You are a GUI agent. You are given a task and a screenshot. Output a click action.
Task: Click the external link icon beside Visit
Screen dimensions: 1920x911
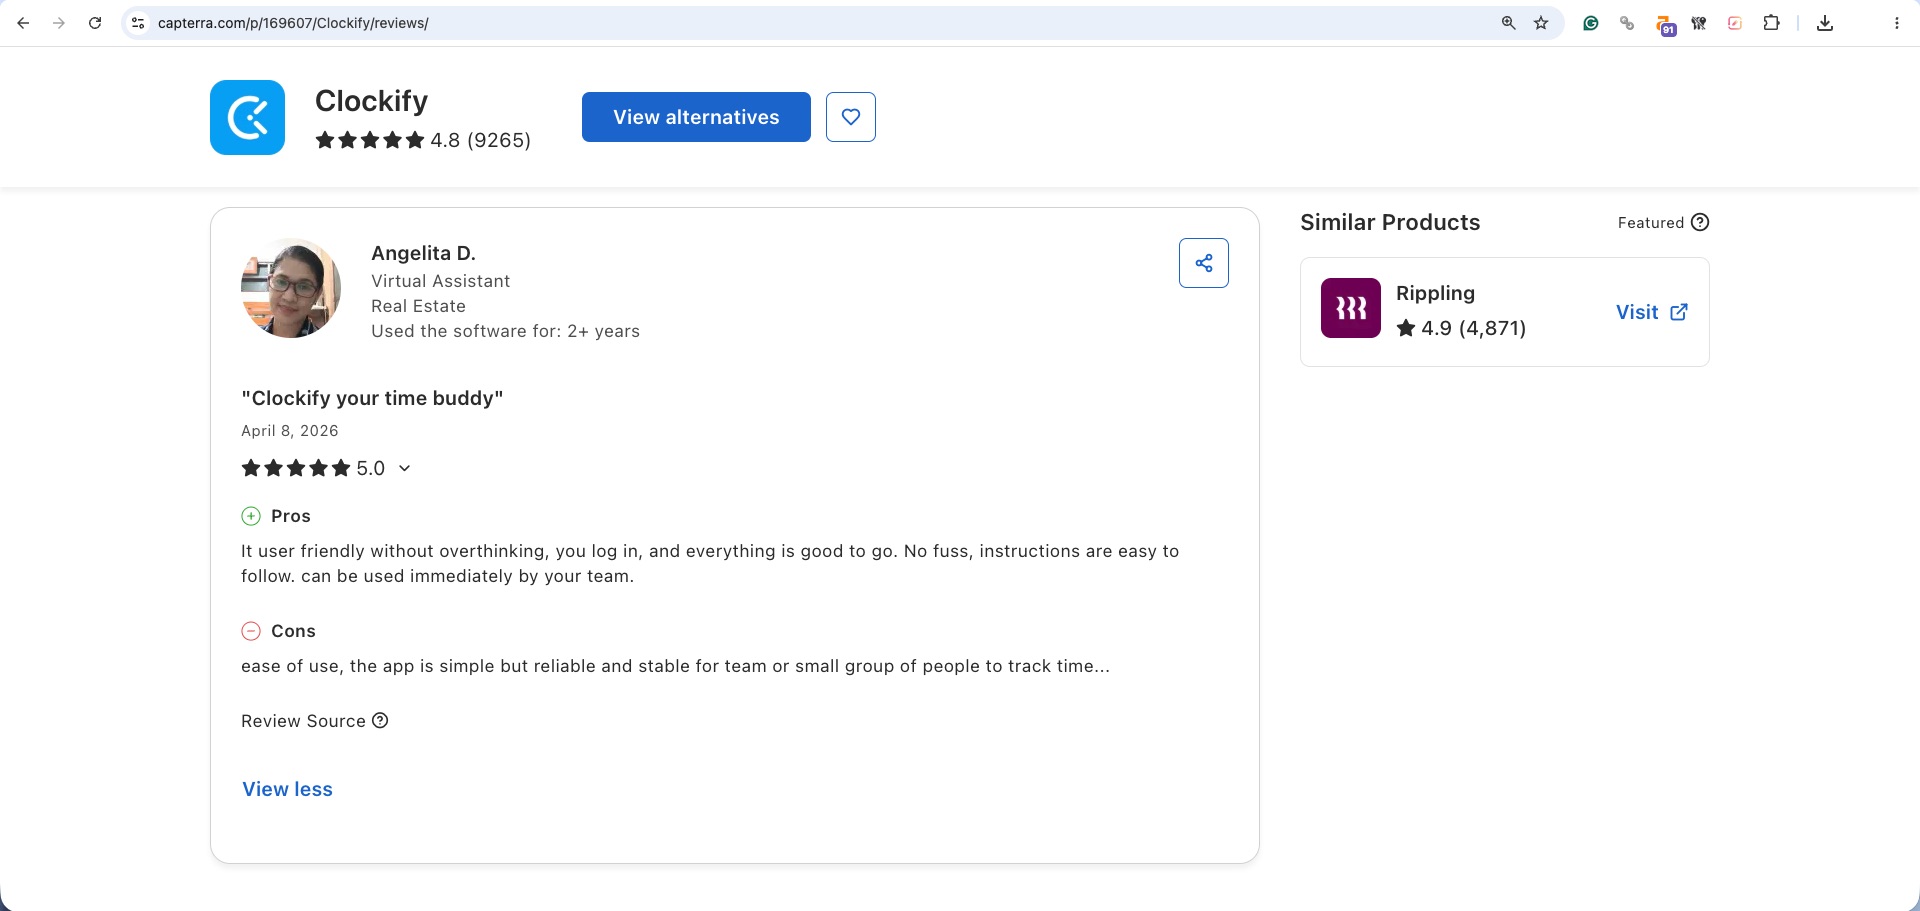click(x=1679, y=312)
